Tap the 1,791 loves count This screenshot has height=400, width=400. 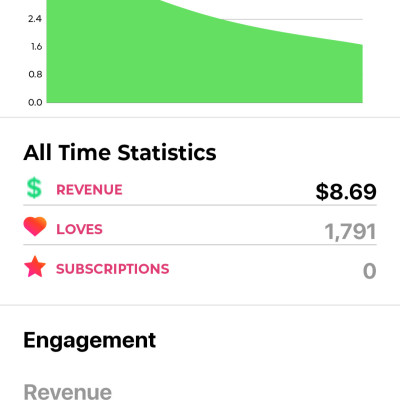pos(350,232)
